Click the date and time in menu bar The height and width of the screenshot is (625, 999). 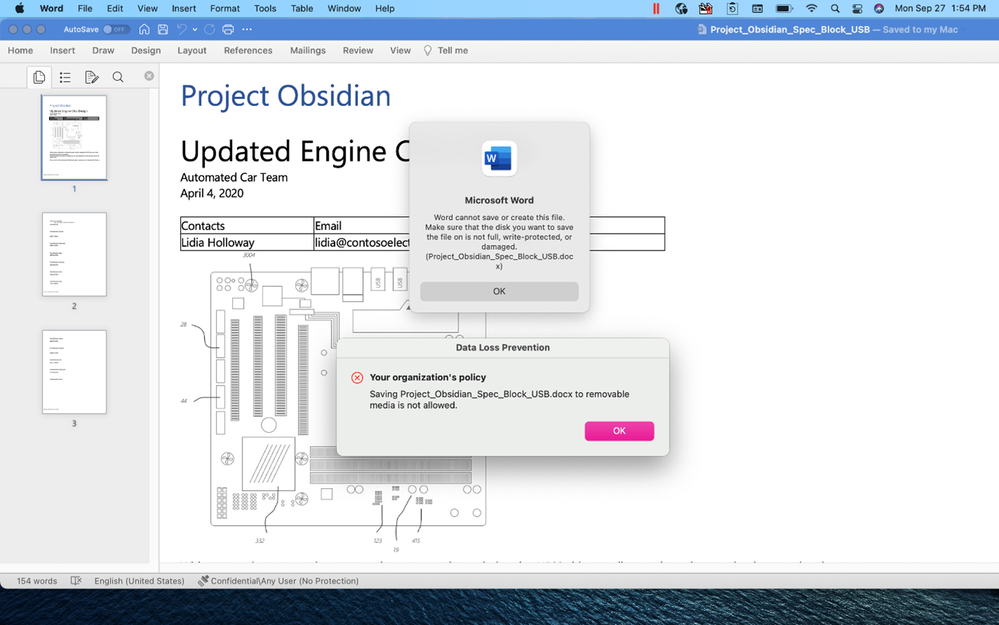(x=940, y=8)
